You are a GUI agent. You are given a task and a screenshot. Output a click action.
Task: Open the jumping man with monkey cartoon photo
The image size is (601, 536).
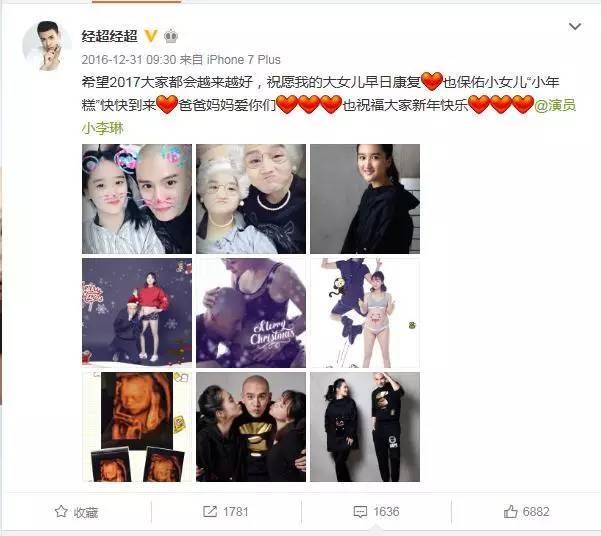click(x=365, y=313)
